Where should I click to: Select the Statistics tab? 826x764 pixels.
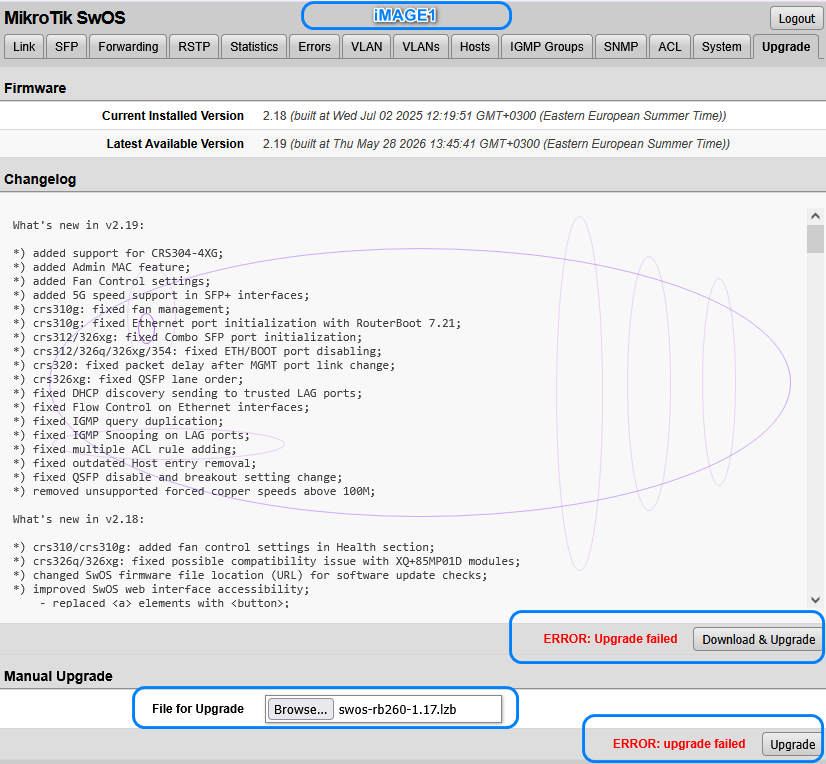(x=254, y=47)
